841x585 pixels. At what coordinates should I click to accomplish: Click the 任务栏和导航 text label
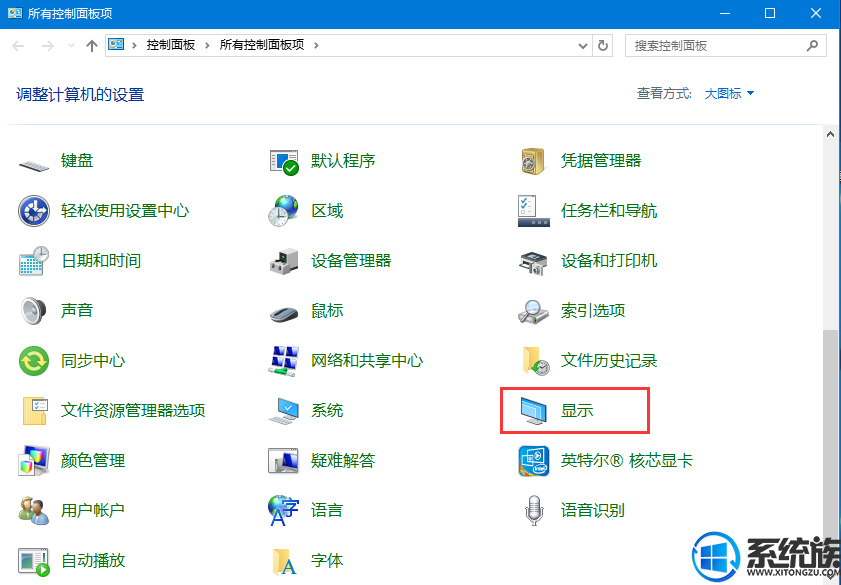[x=609, y=211]
